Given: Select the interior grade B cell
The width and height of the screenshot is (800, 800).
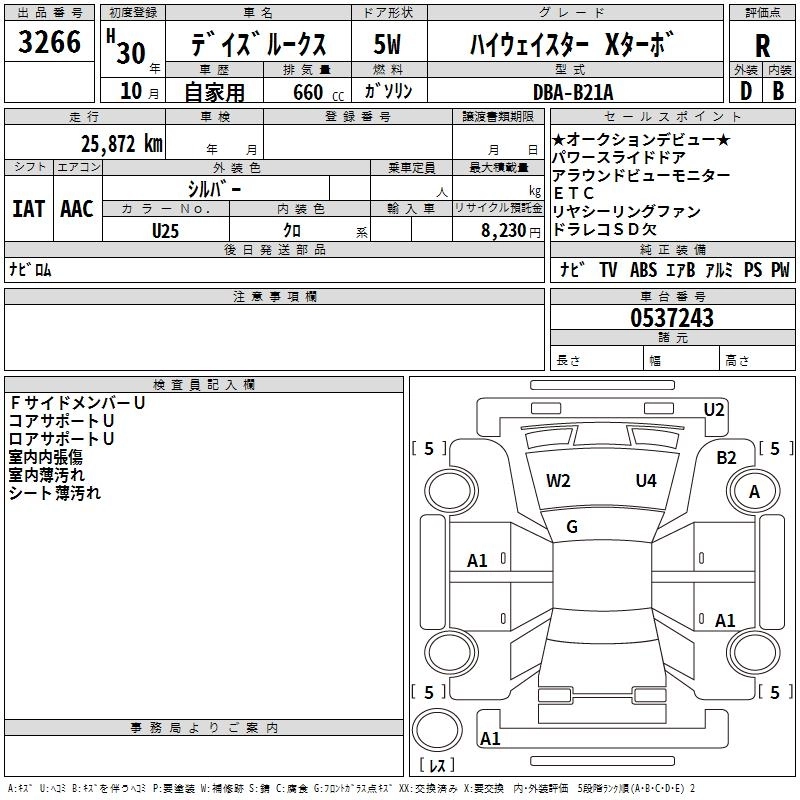Looking at the screenshot, I should tap(778, 90).
